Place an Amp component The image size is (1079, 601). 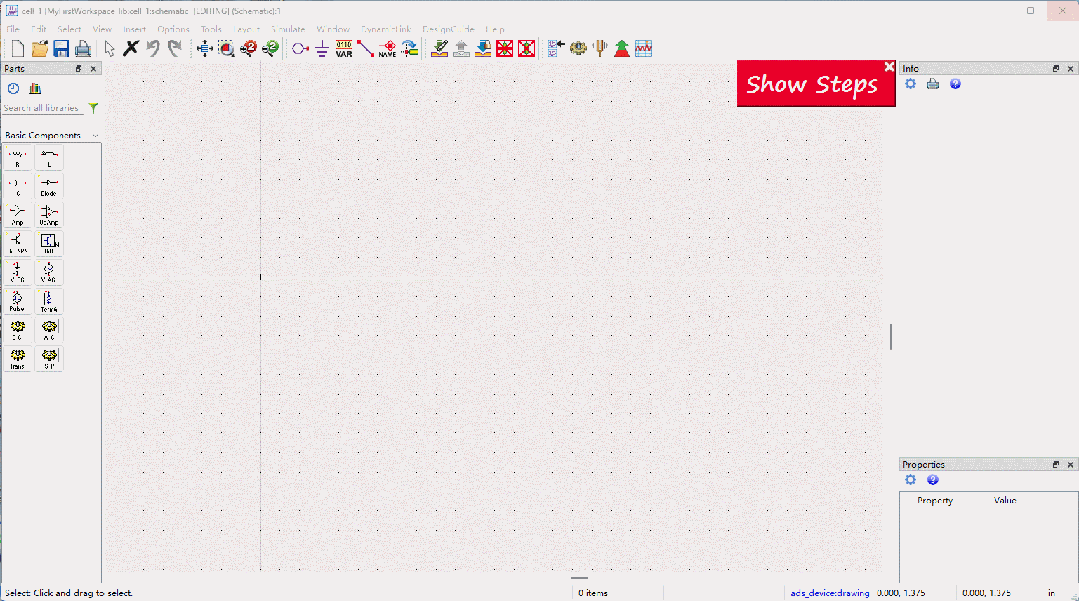pos(18,215)
